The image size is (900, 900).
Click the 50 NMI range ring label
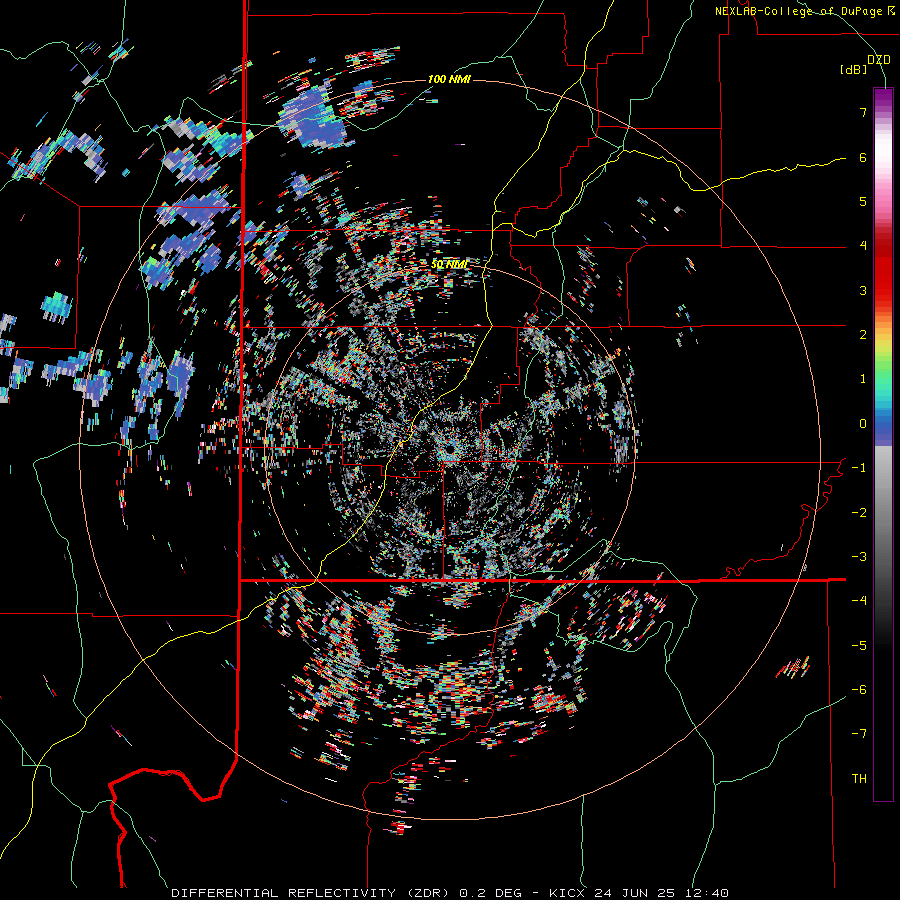449,264
